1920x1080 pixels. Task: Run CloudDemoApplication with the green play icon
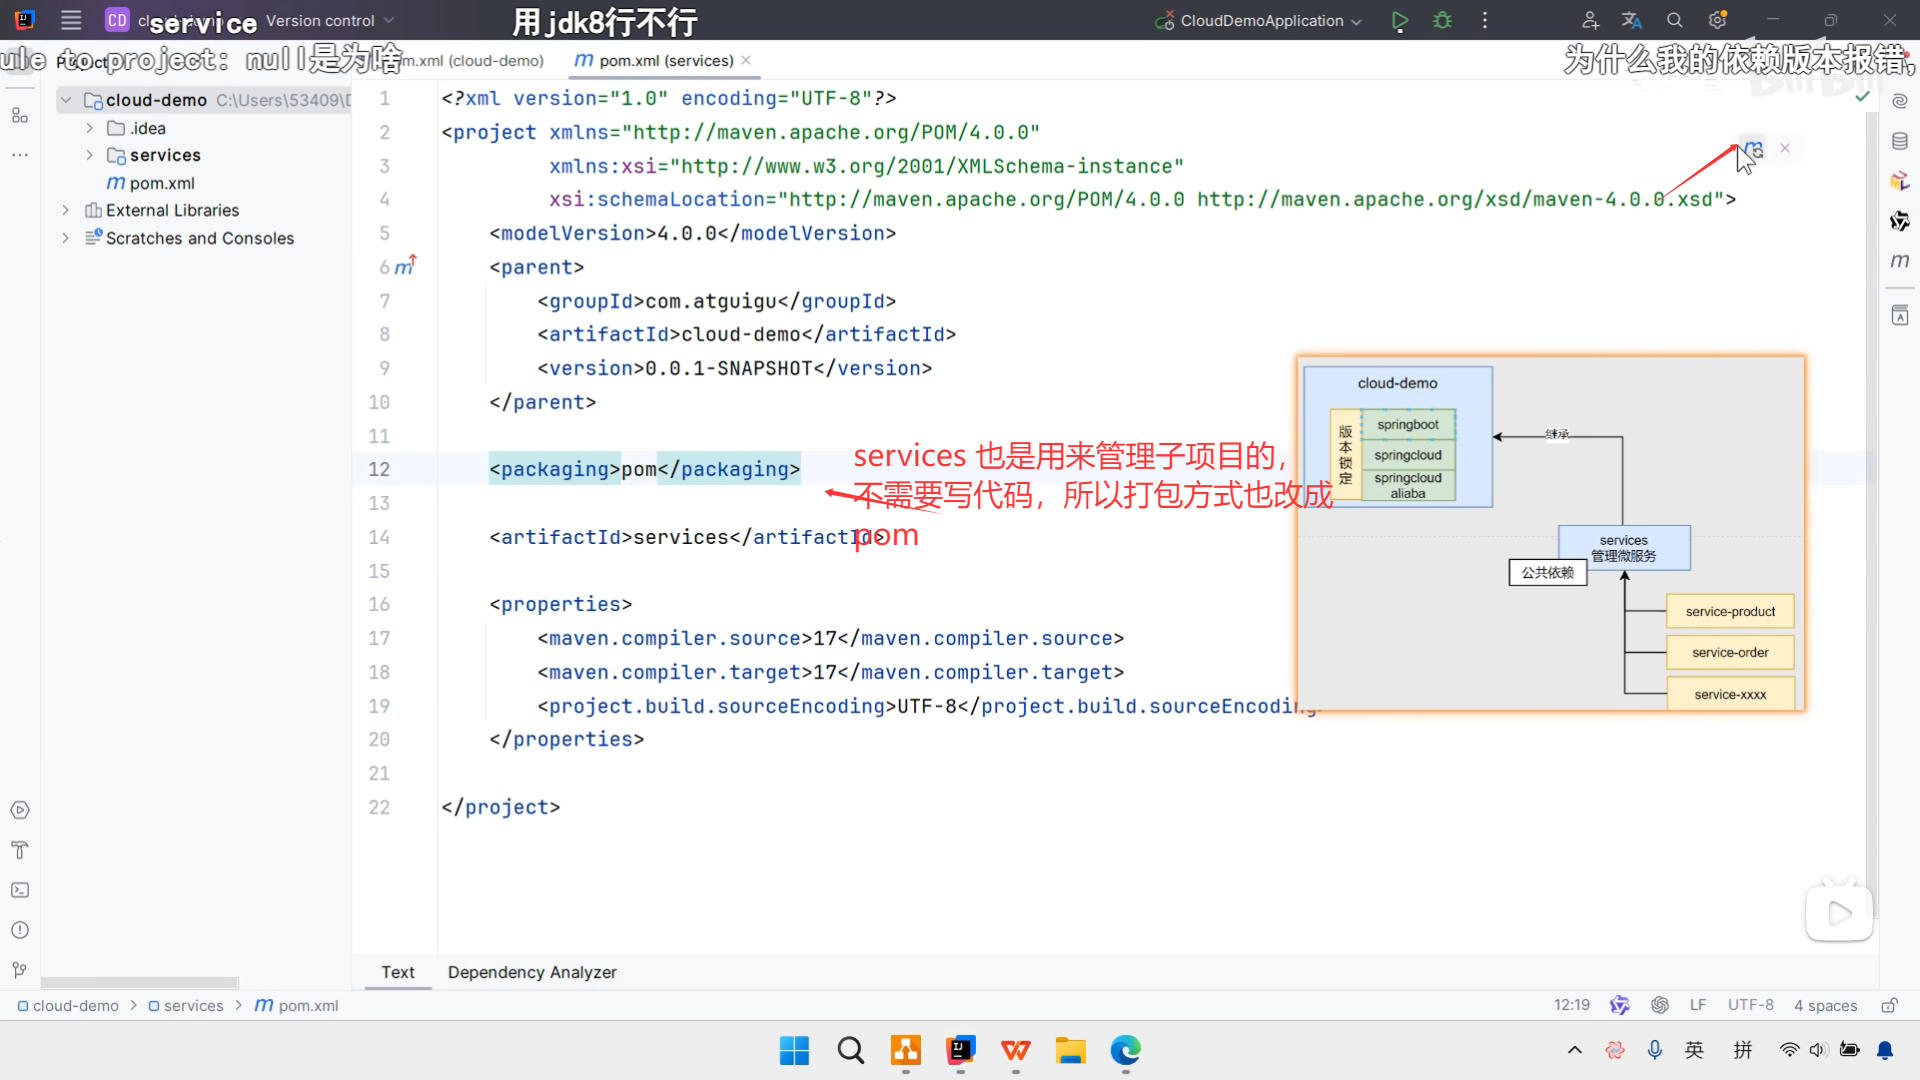1400,21
